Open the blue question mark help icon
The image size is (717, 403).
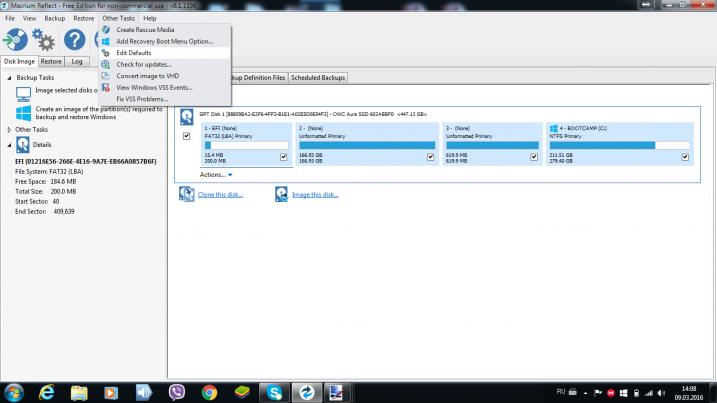(x=75, y=40)
